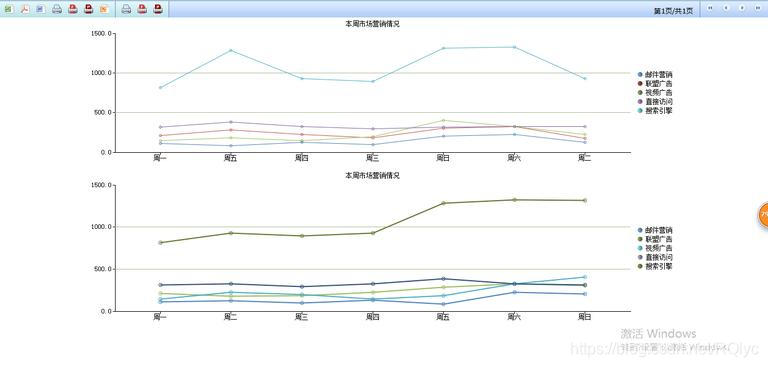Click 1500.0 y-axis value in top chart
The height and width of the screenshot is (367, 768).
pos(101,33)
